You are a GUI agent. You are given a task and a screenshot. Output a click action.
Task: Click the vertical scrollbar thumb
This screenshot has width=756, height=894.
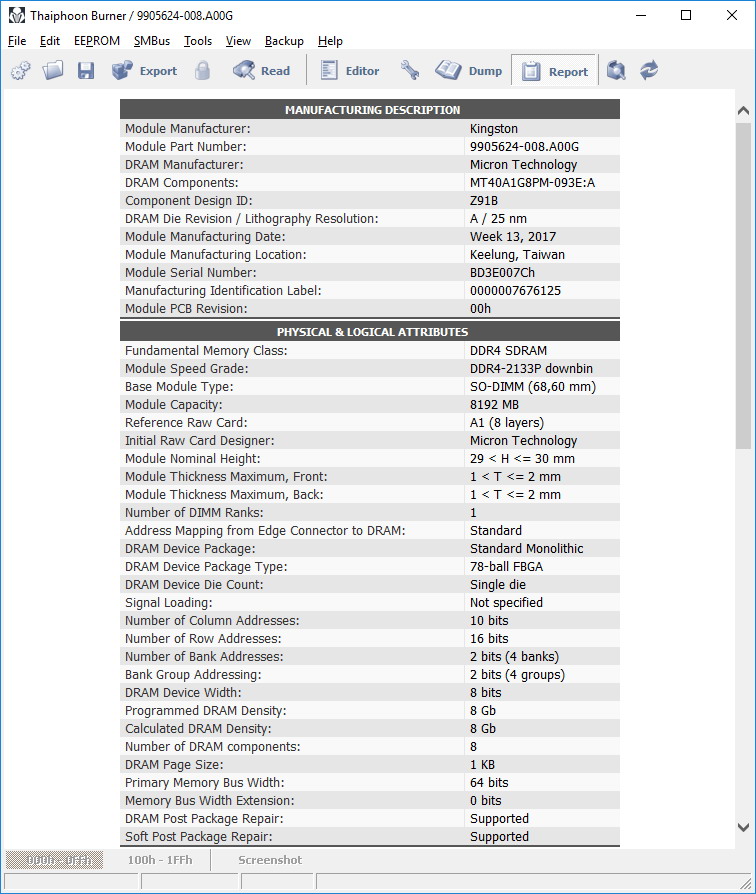[743, 286]
